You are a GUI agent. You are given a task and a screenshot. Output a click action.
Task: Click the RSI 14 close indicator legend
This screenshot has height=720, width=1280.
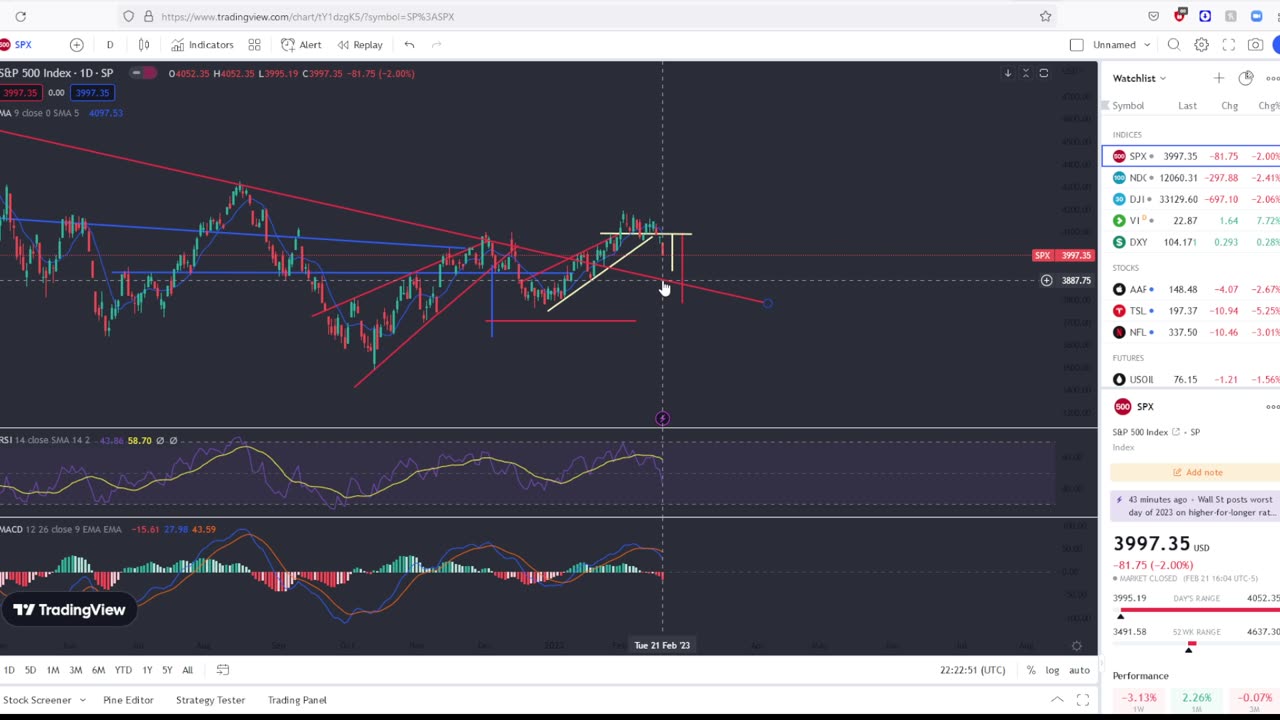click(44, 440)
